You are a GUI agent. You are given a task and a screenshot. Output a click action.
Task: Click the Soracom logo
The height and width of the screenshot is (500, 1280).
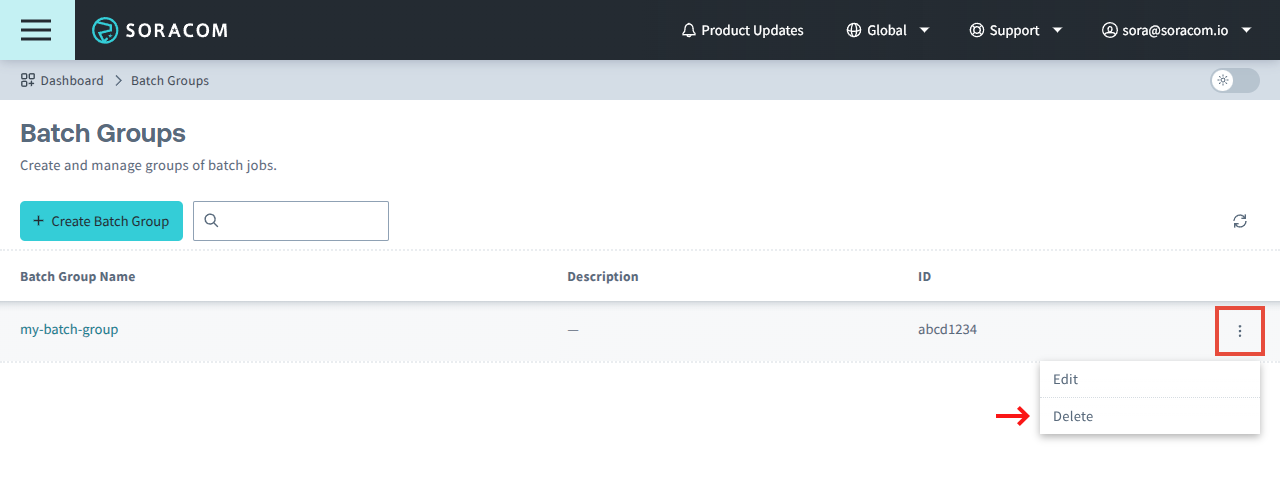coord(160,30)
